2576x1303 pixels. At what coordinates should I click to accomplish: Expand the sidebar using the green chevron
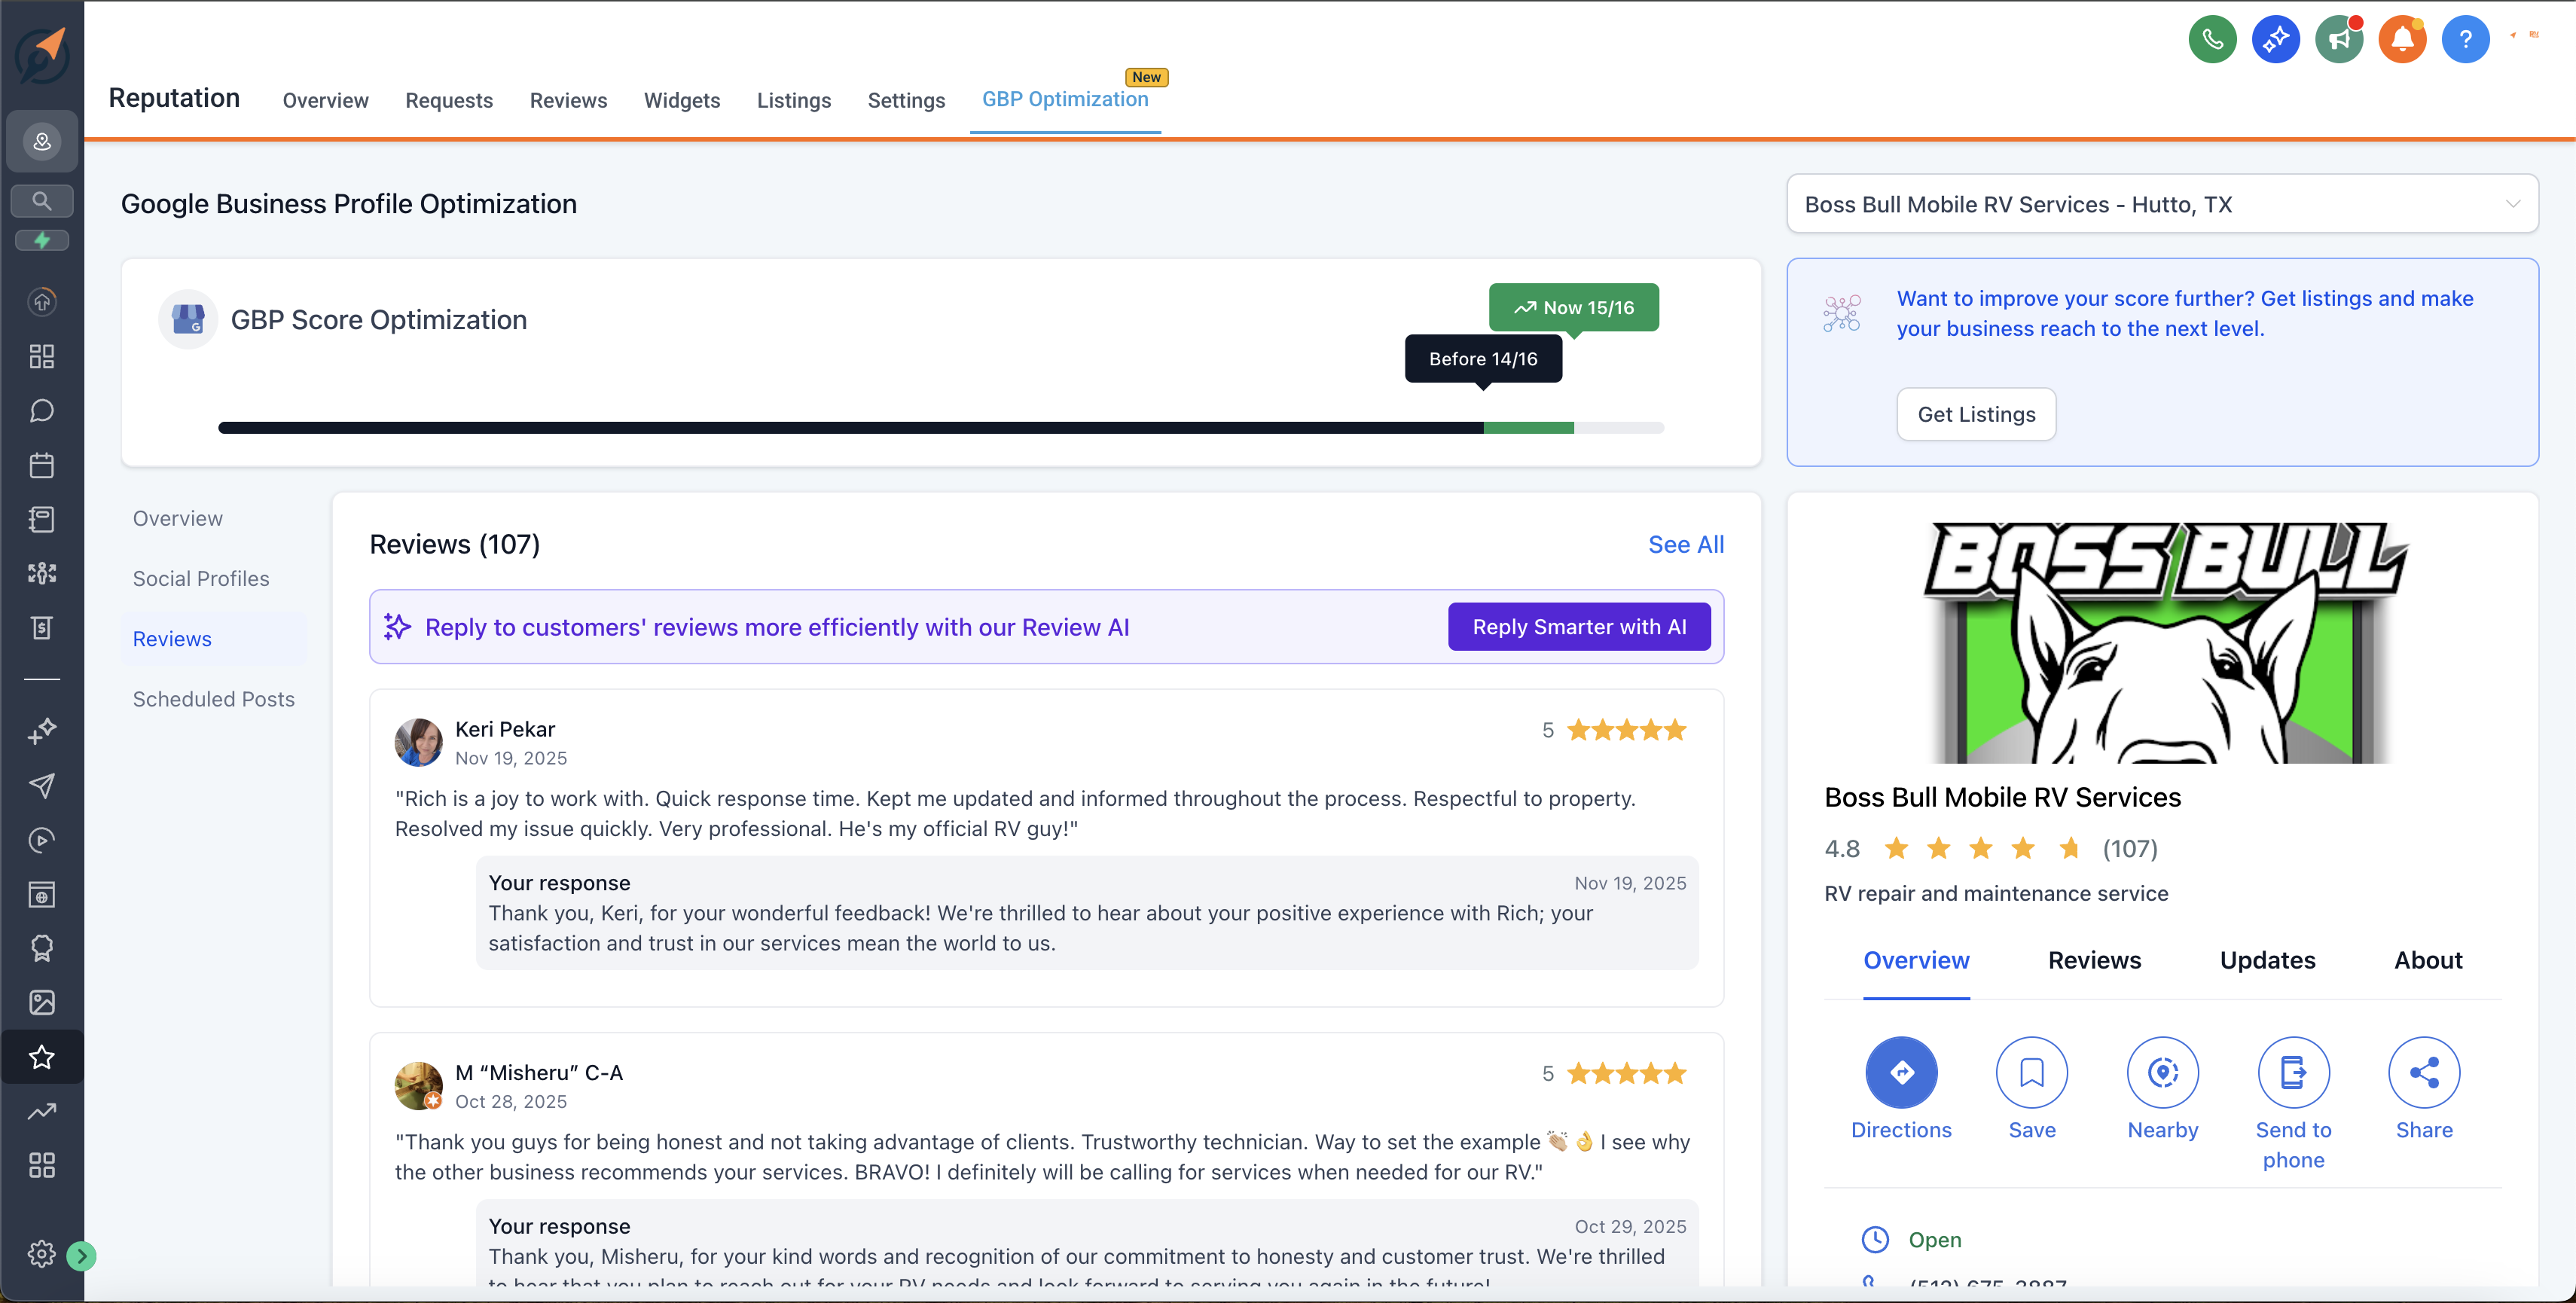click(x=80, y=1256)
